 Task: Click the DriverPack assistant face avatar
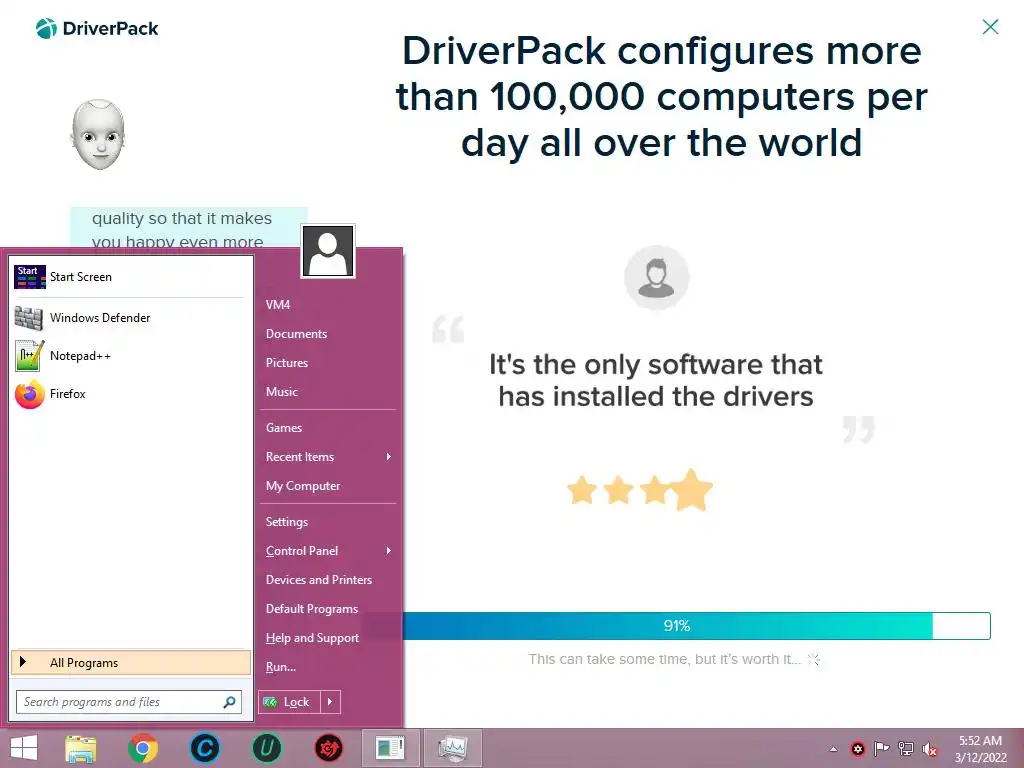[98, 135]
